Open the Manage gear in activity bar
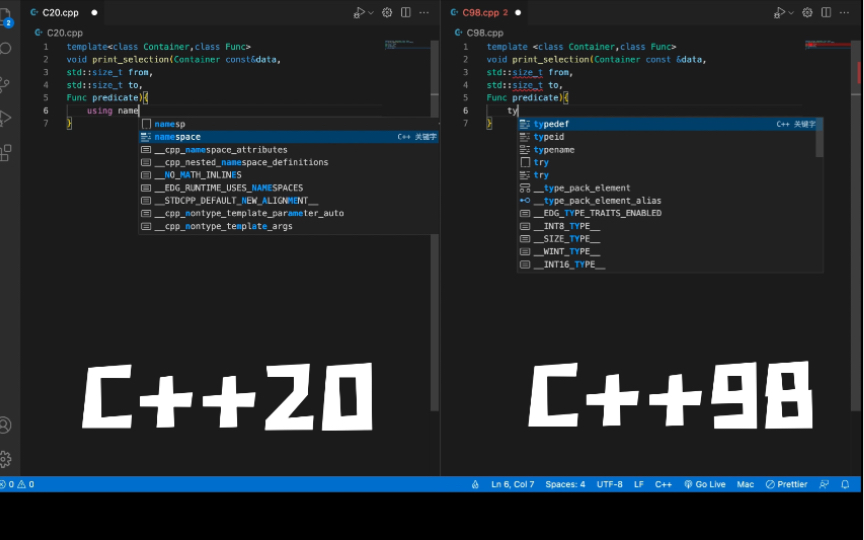The height and width of the screenshot is (540, 864). [x=6, y=459]
